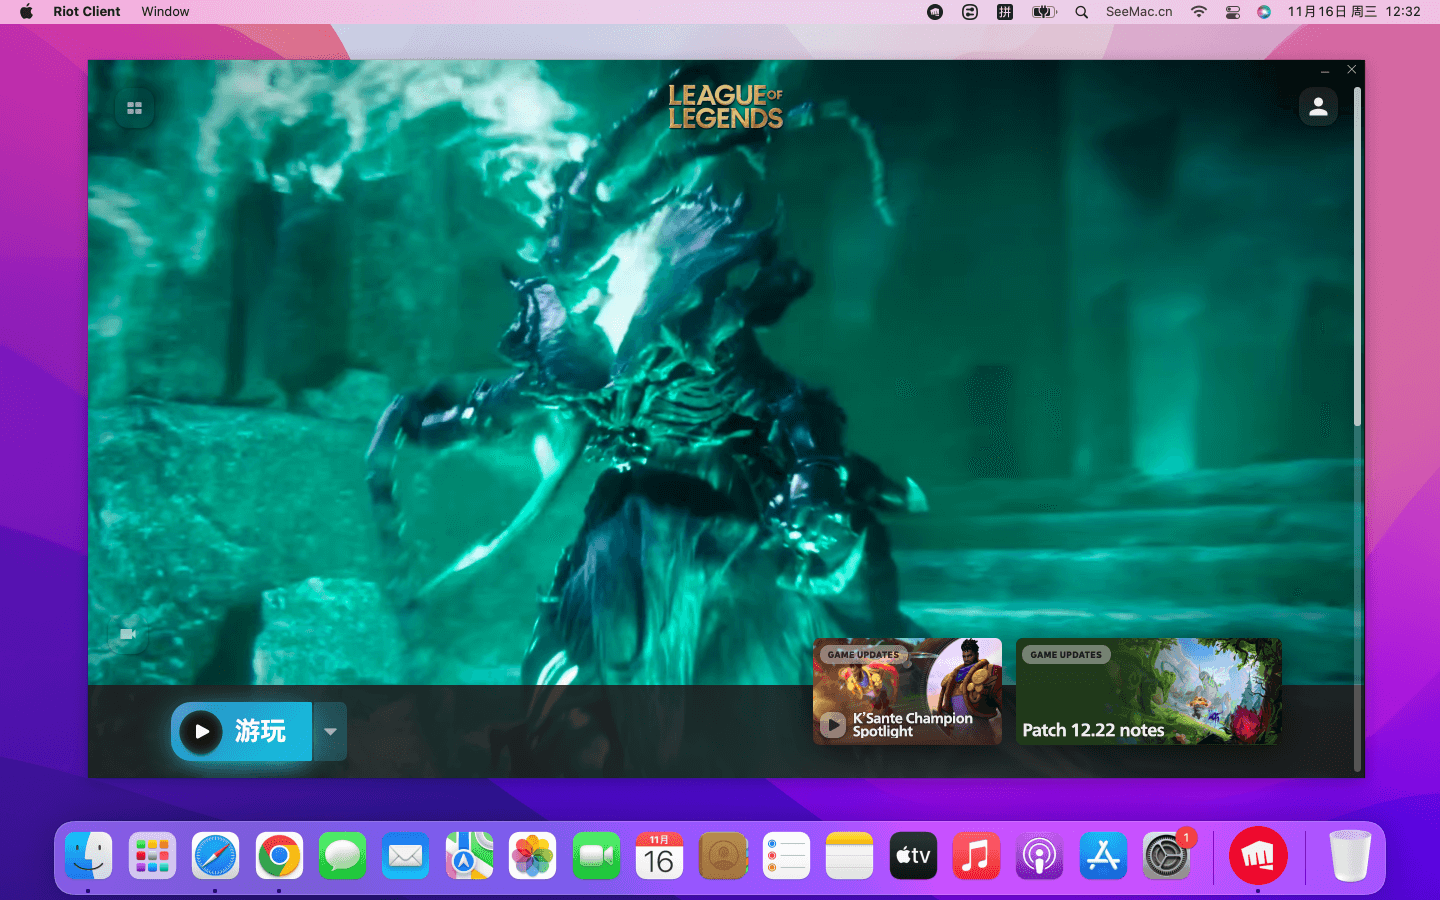
Task: Open the Apple menu
Action: point(26,12)
